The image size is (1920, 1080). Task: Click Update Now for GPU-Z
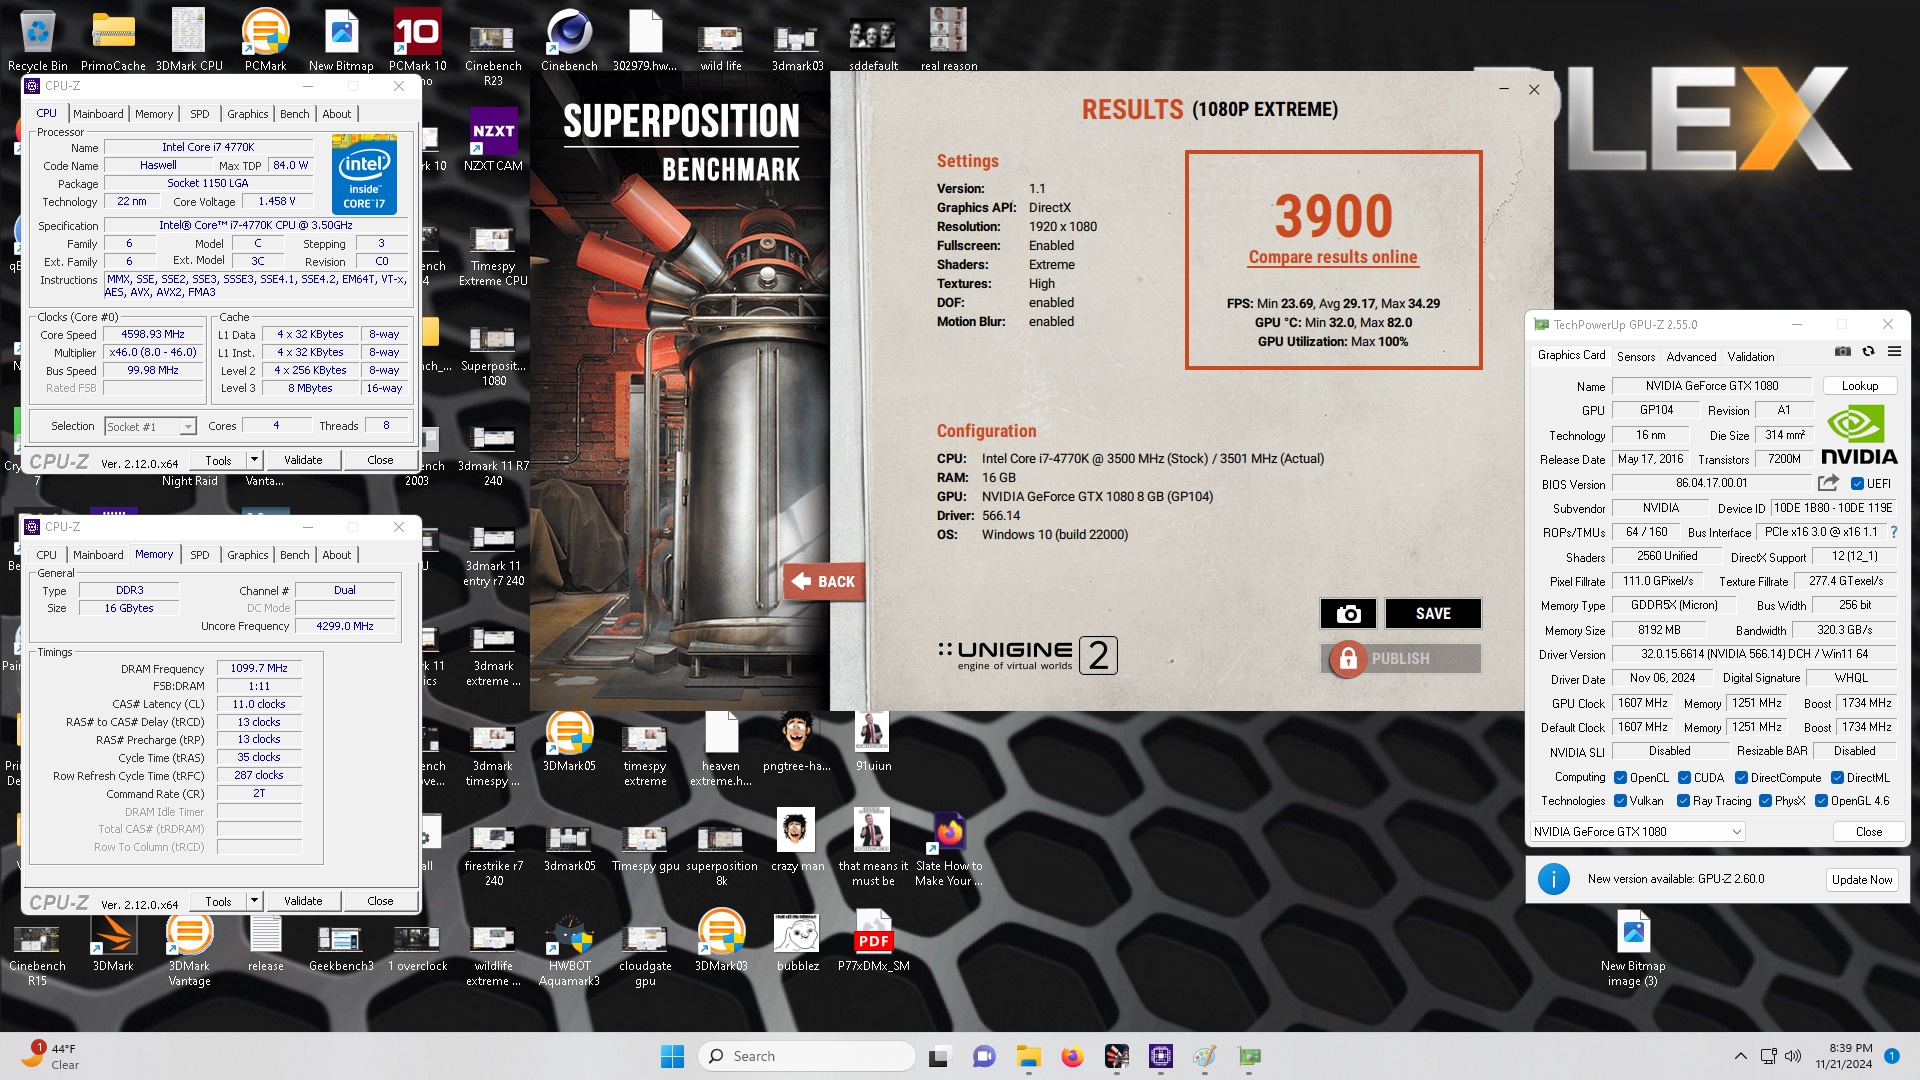pyautogui.click(x=1862, y=880)
